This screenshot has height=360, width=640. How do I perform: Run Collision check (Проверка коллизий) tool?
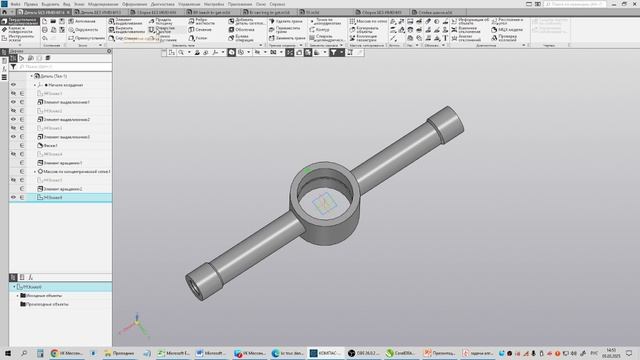pyautogui.click(x=504, y=38)
